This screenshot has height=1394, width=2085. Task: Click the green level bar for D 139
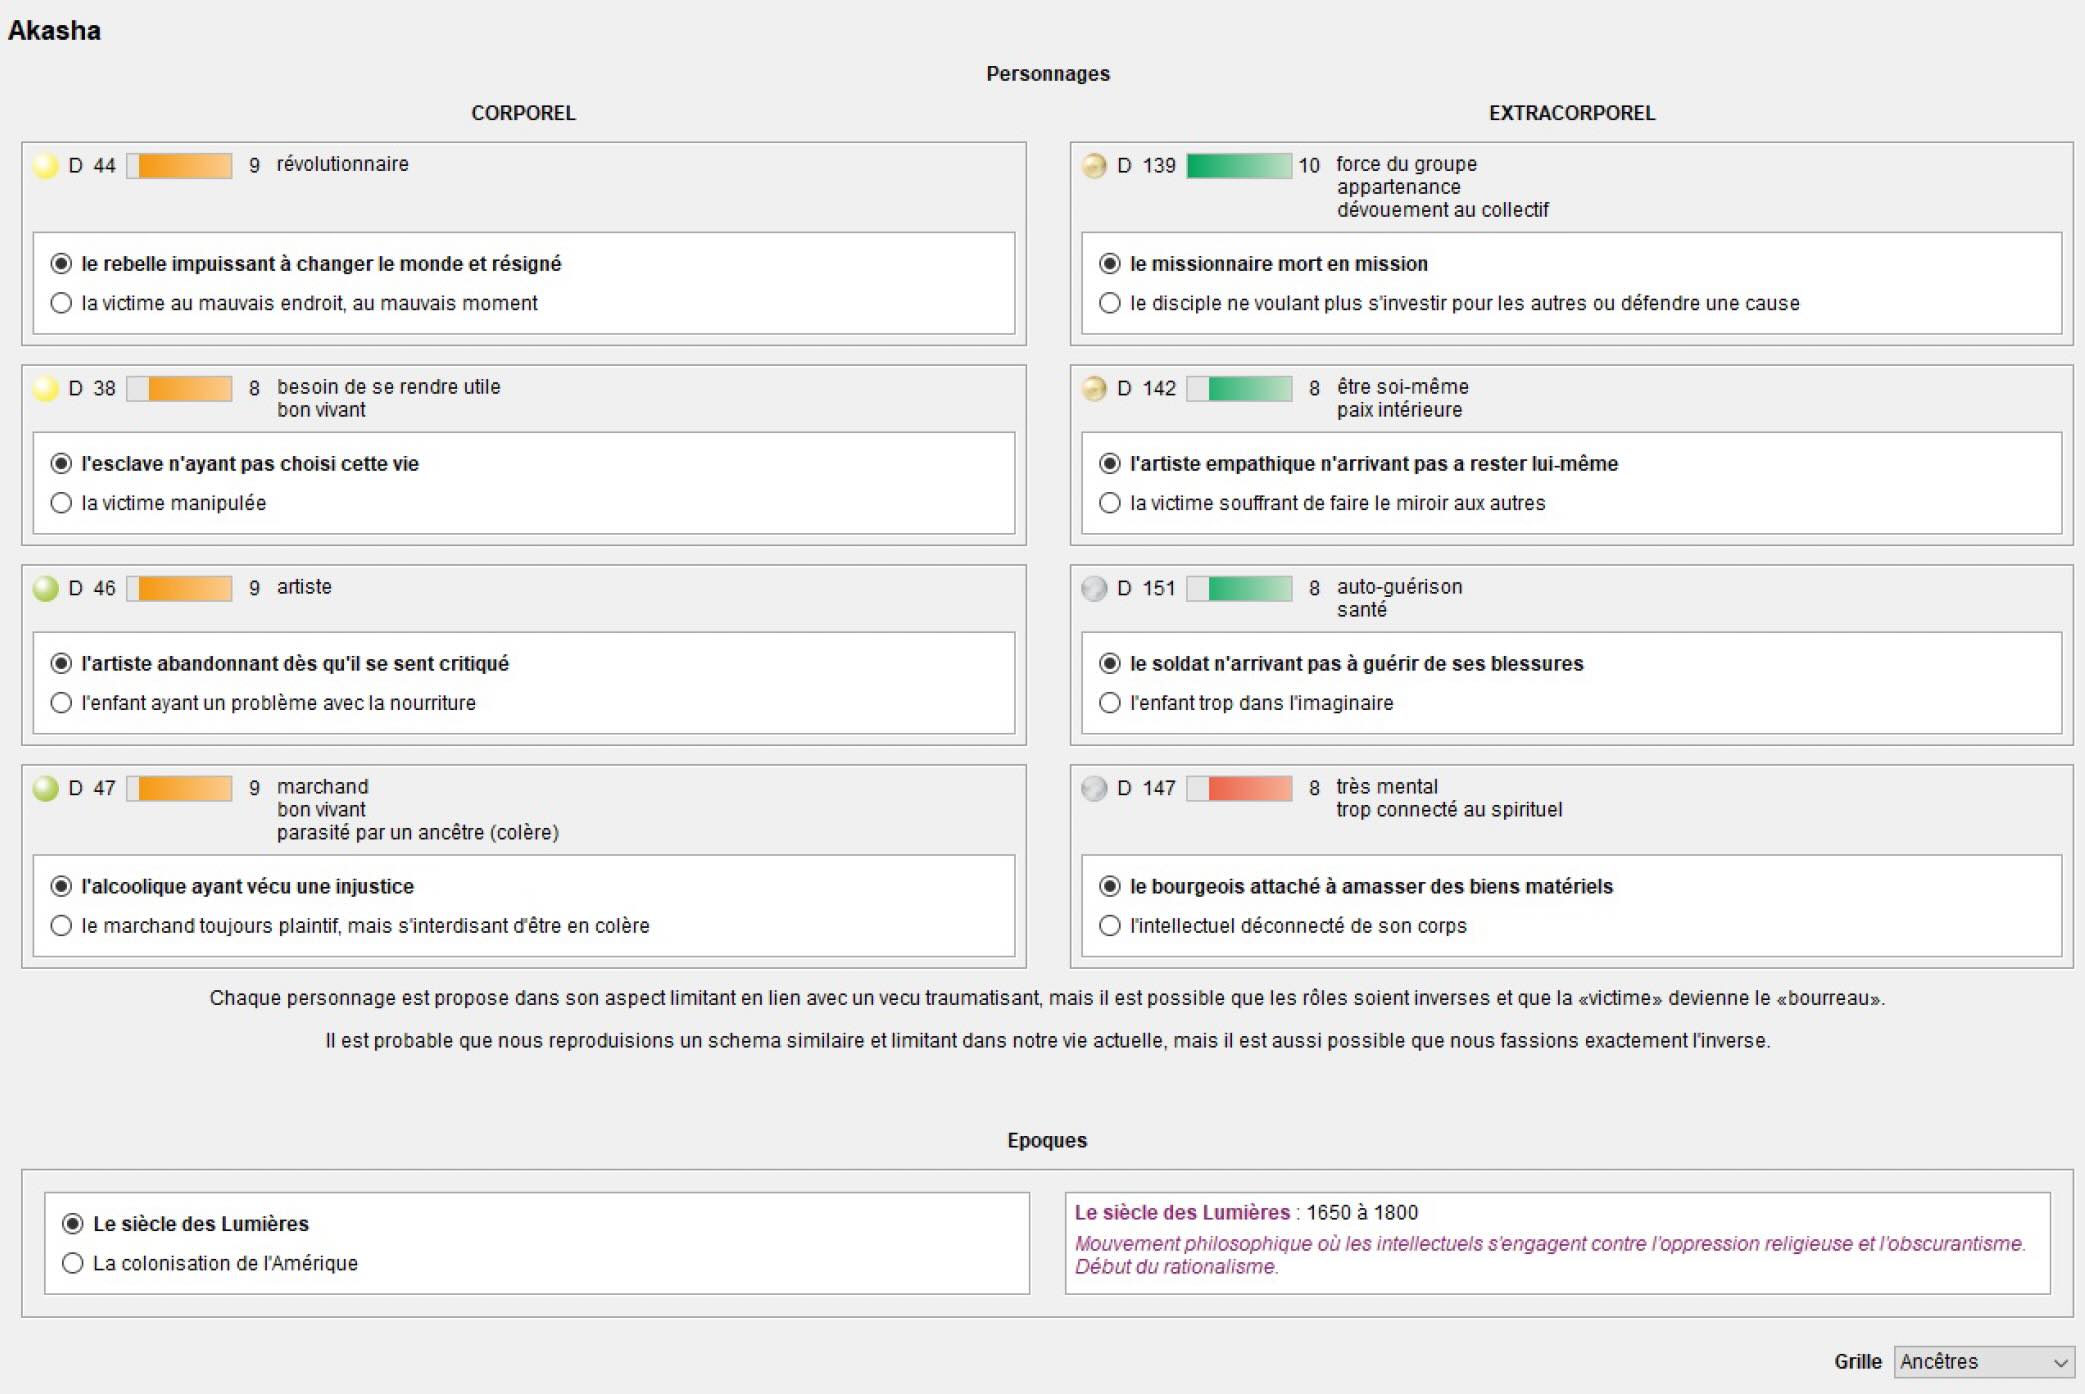(1239, 166)
